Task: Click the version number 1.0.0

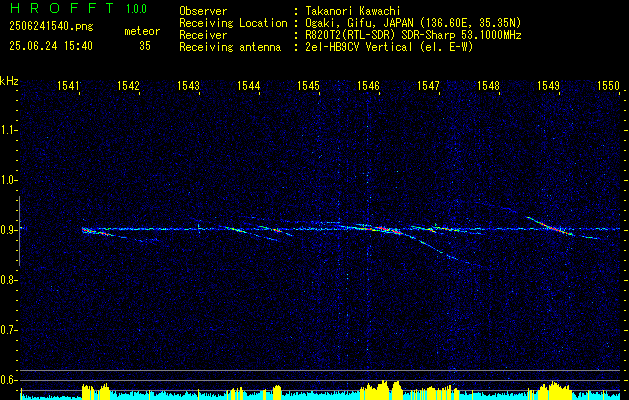Action: point(136,8)
